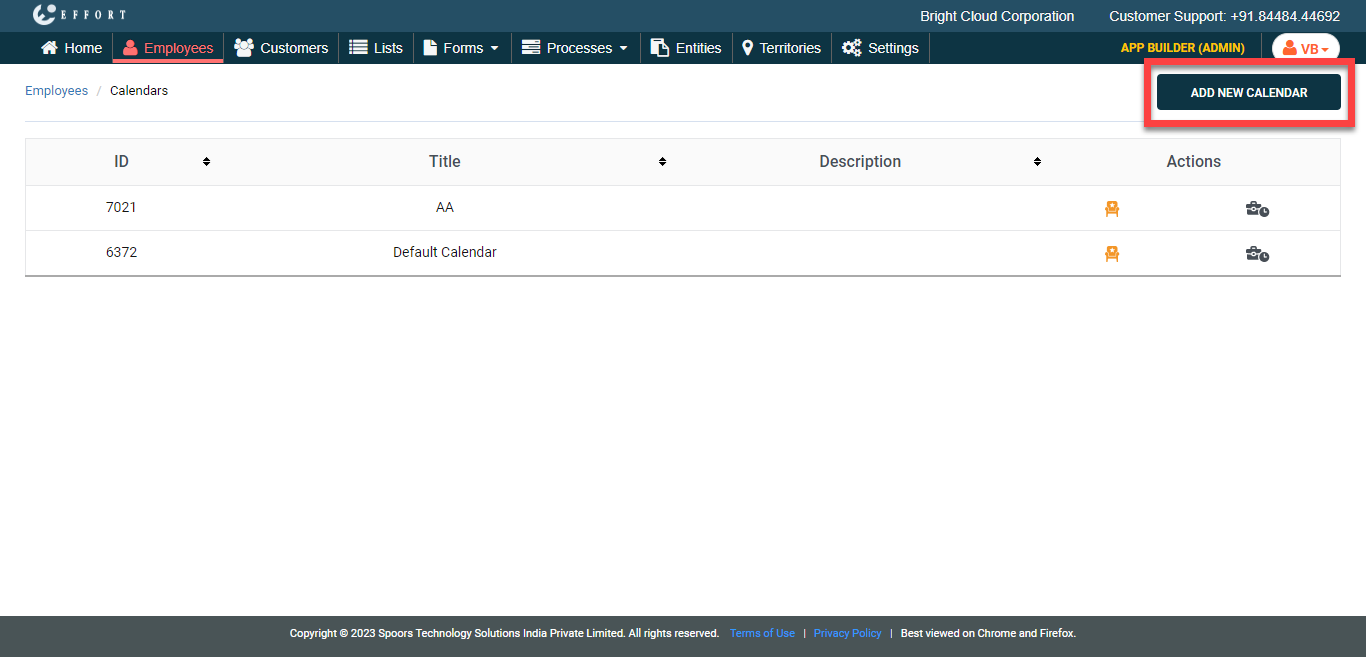Navigate to Territories
1366x657 pixels.
coord(781,48)
